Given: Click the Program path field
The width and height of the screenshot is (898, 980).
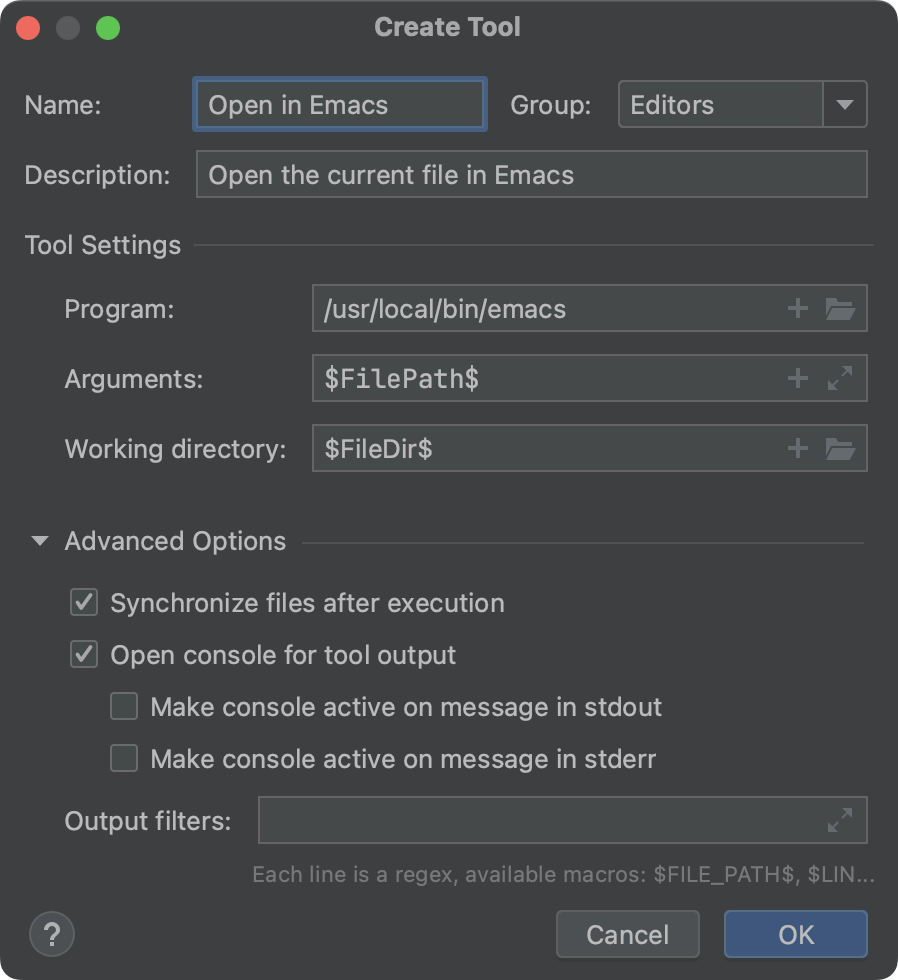Looking at the screenshot, I should [550, 309].
